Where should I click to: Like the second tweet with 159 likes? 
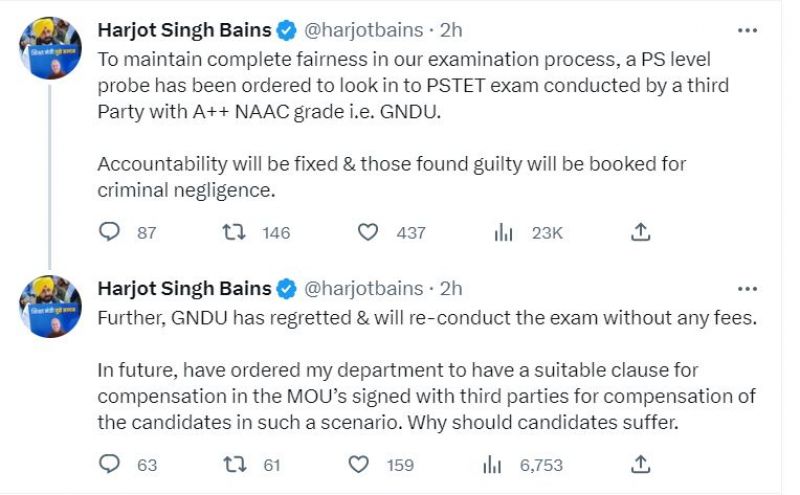coord(358,464)
